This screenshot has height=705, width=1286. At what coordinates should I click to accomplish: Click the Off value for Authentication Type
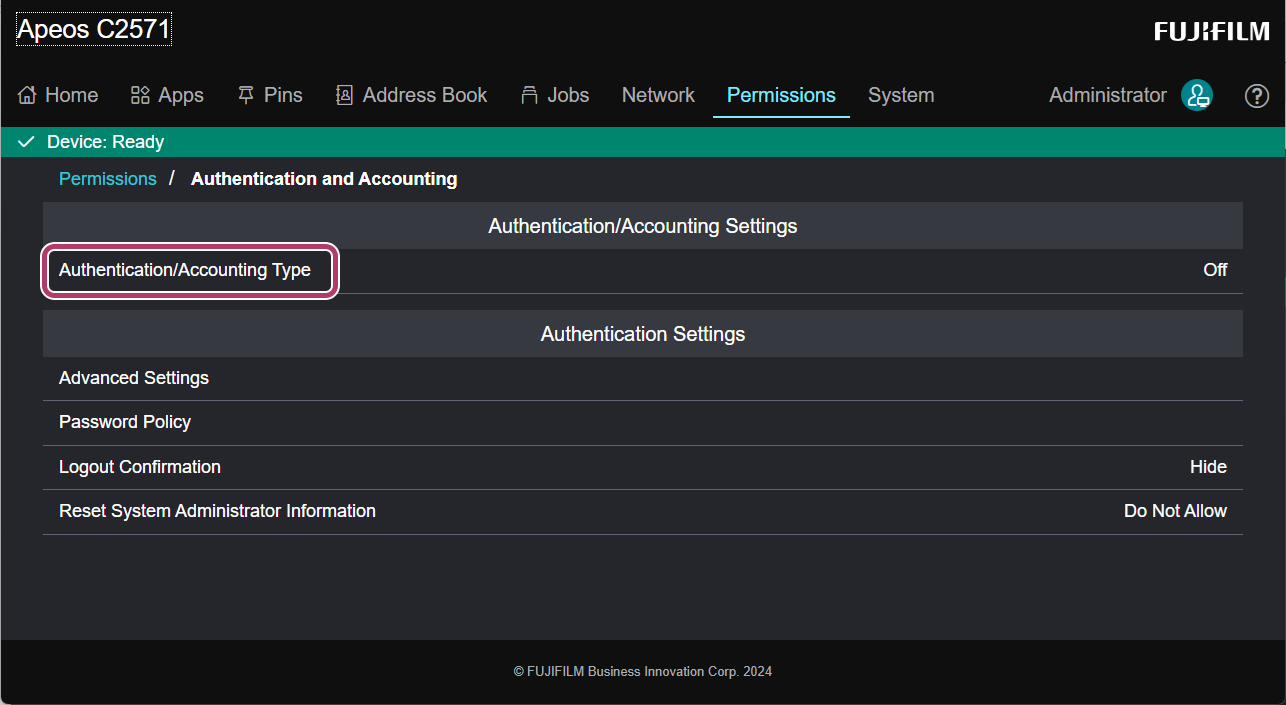coord(1215,270)
